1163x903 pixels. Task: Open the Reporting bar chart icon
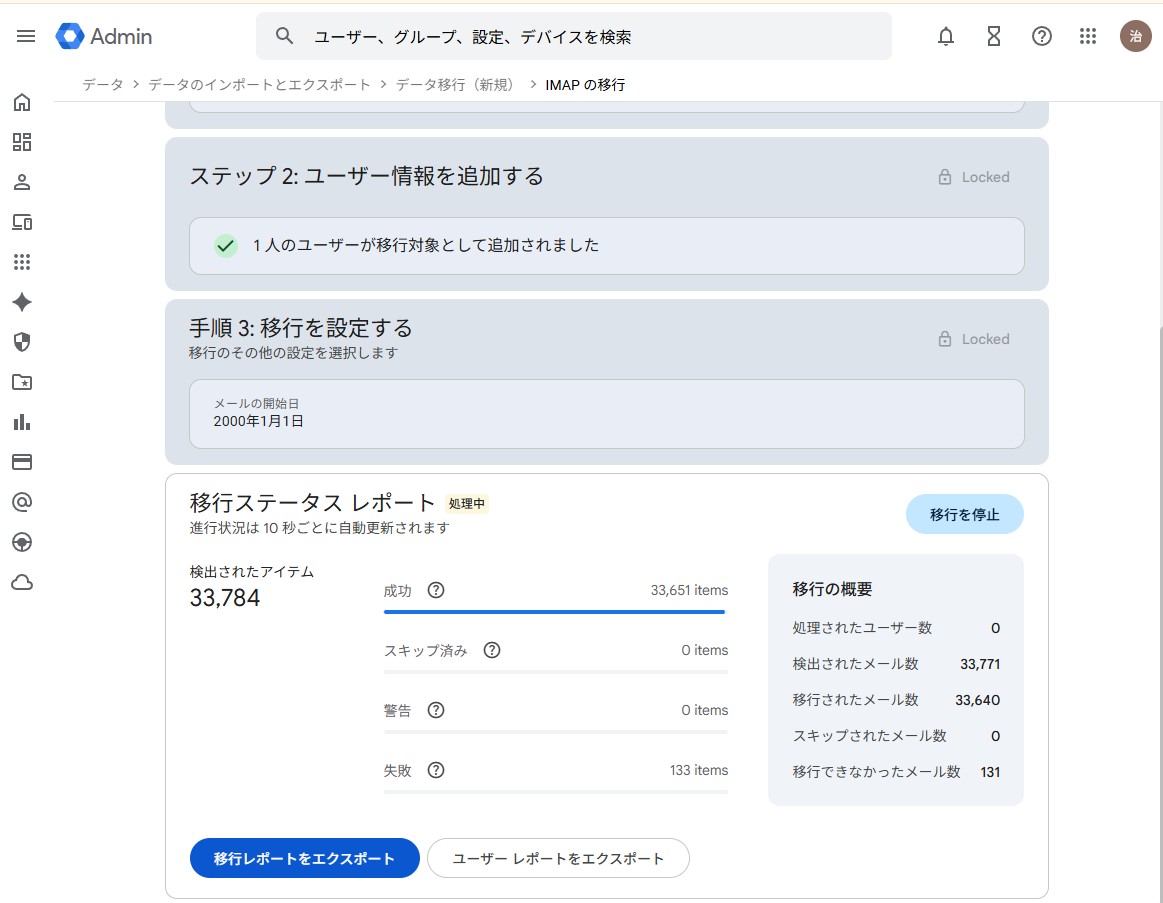click(22, 422)
